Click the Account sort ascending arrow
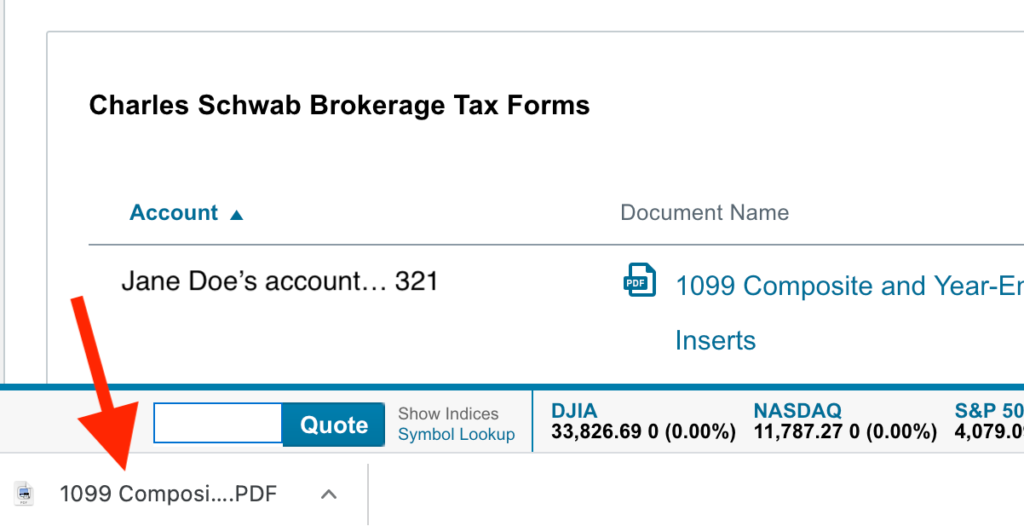1024x532 pixels. point(237,214)
